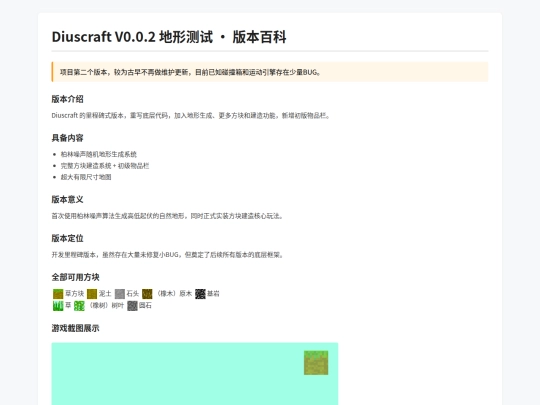Click the 基岩 bedrock block icon

[200, 294]
